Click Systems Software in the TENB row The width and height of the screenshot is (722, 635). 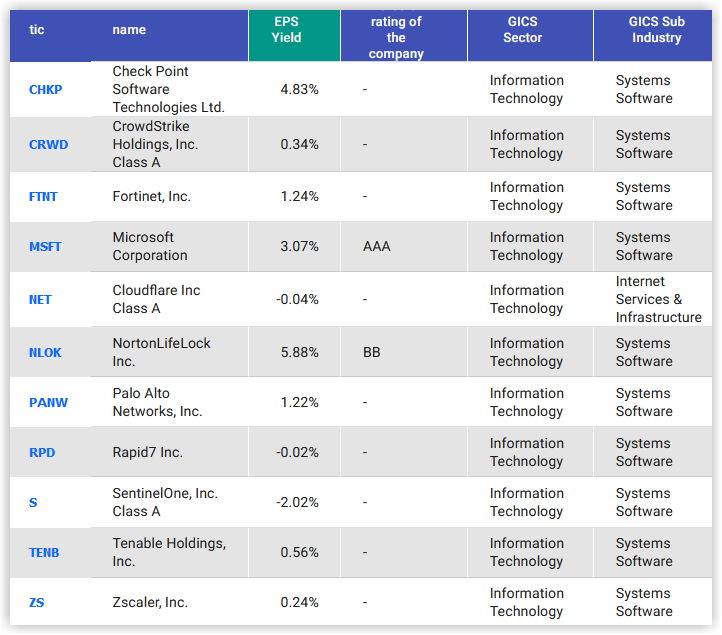click(x=644, y=553)
